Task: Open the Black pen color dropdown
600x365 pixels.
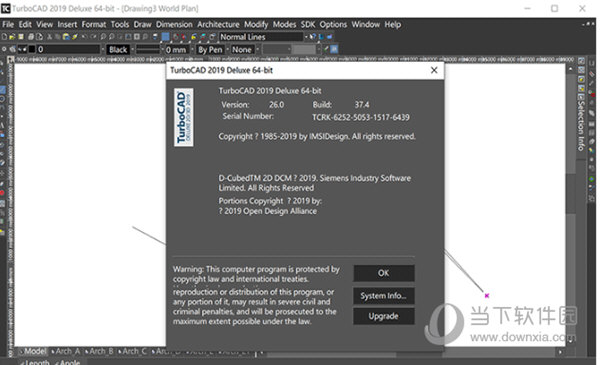Action: point(132,49)
